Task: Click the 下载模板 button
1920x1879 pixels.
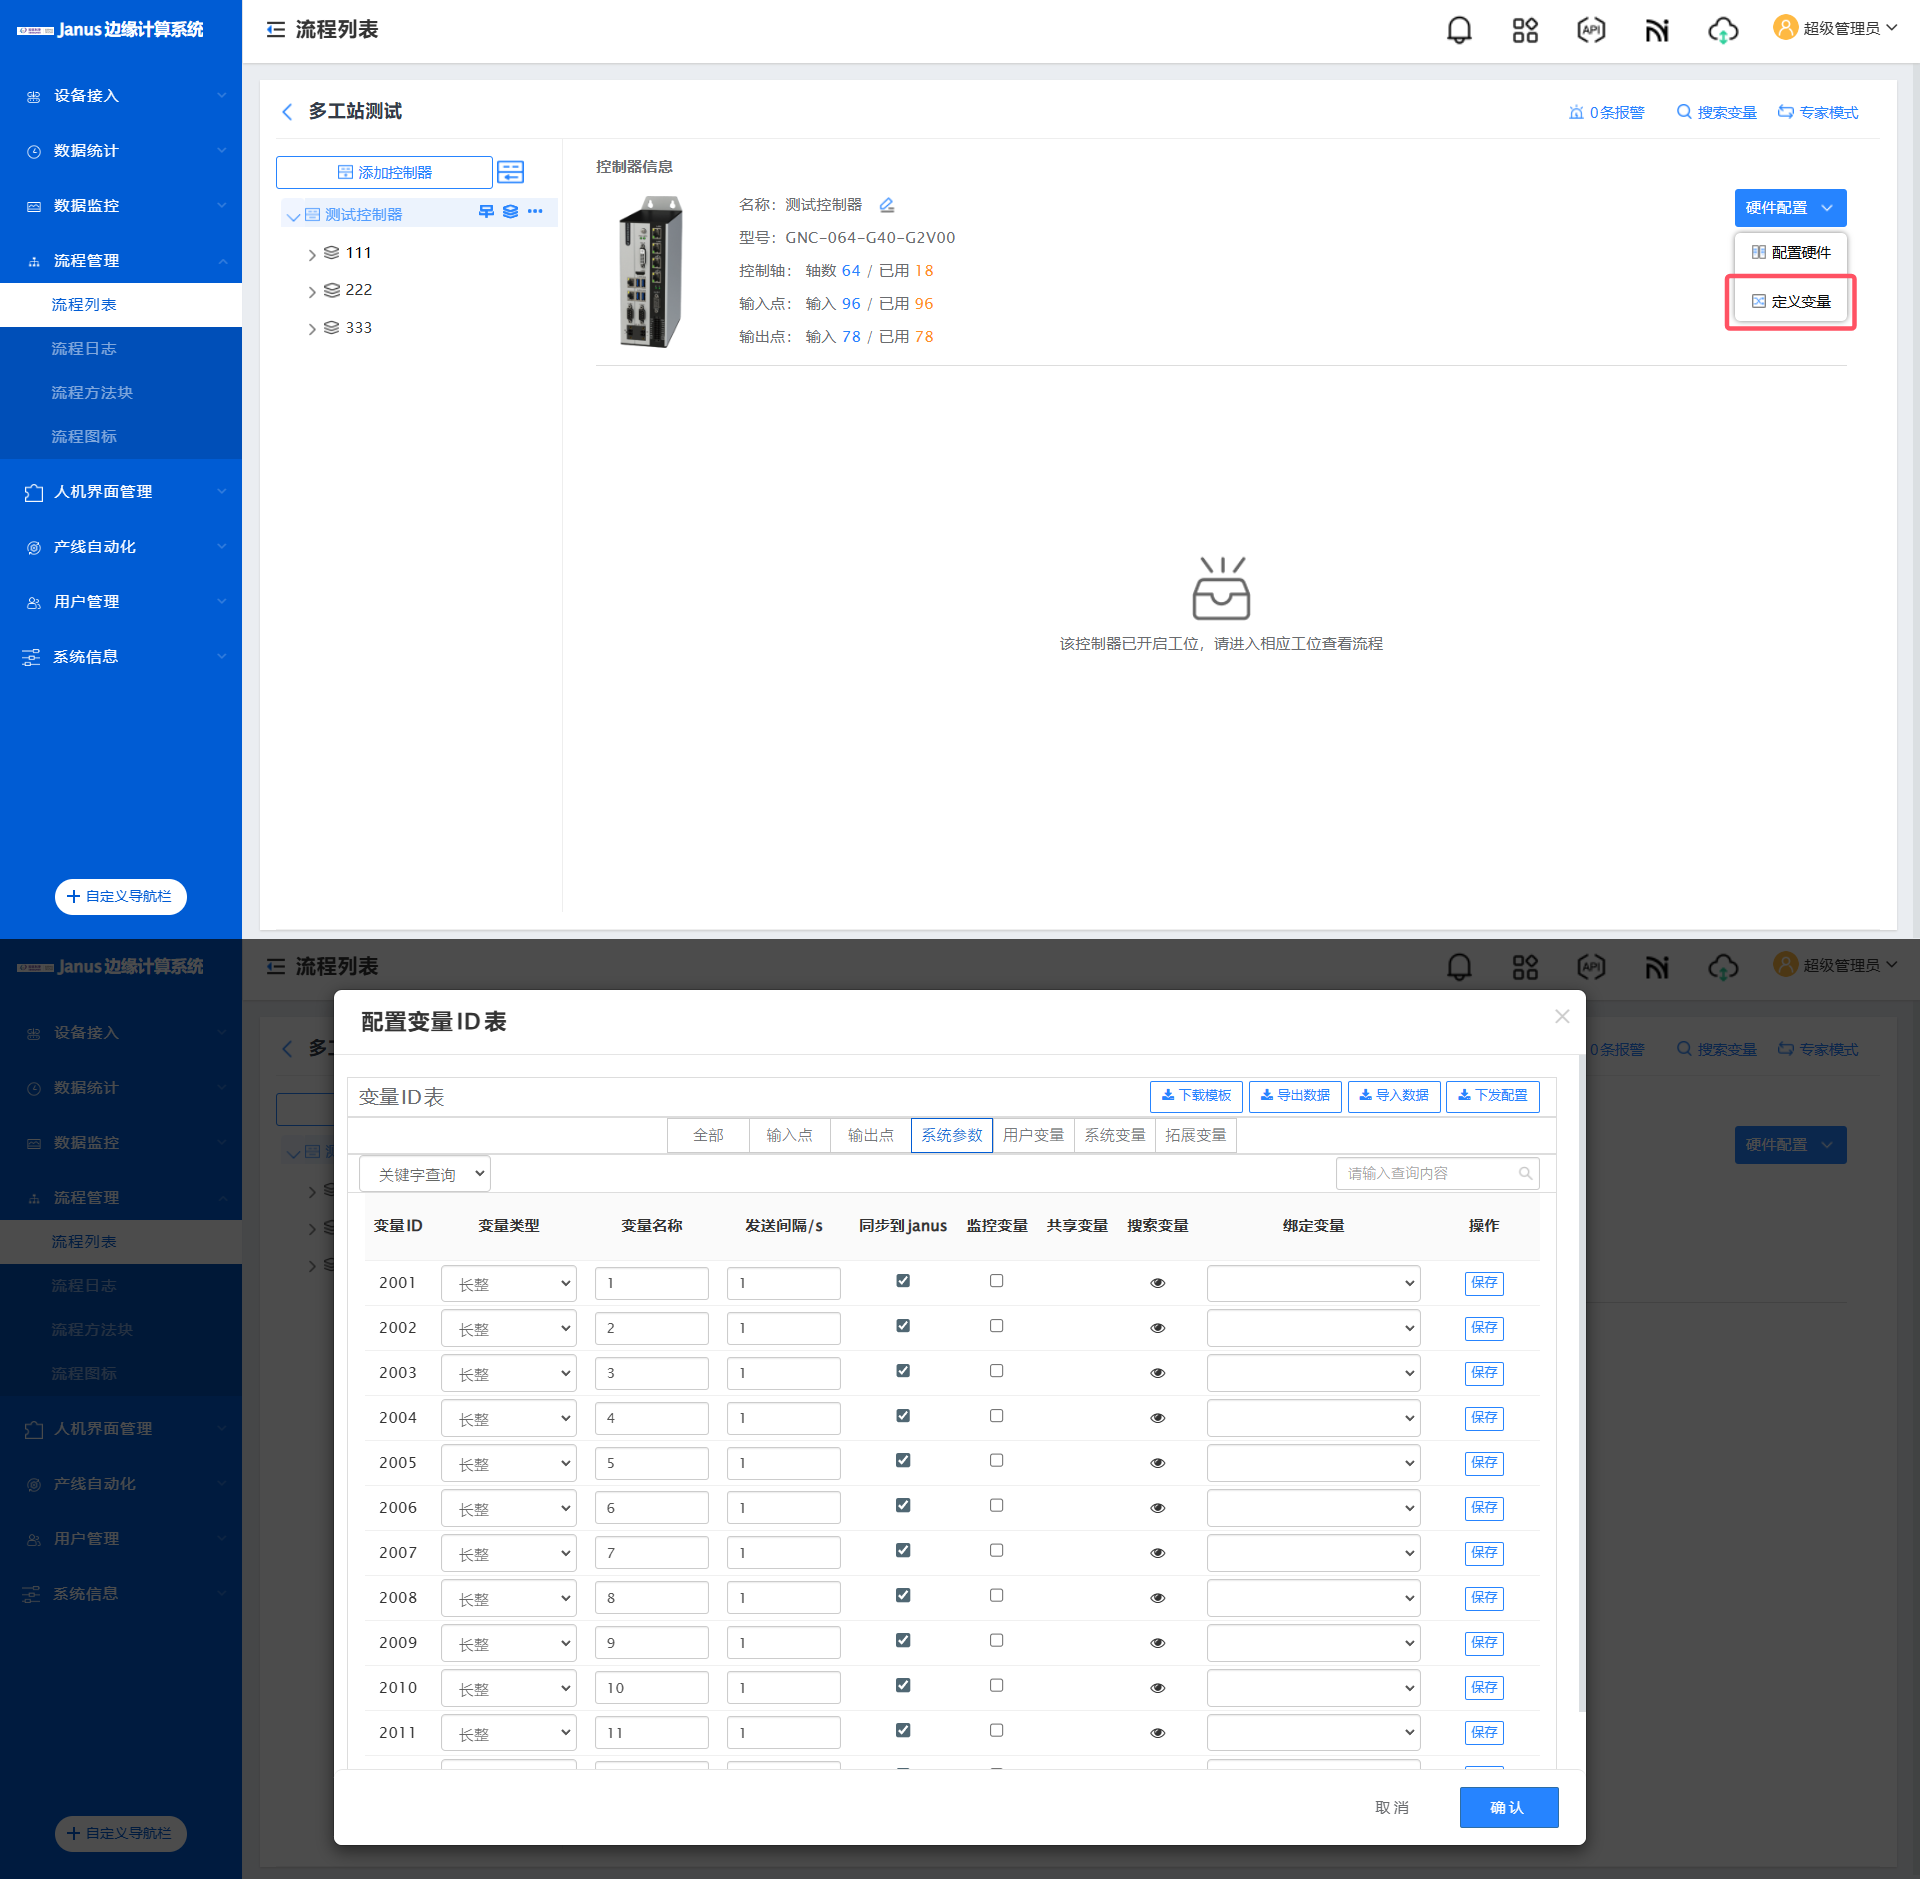Action: [1196, 1096]
